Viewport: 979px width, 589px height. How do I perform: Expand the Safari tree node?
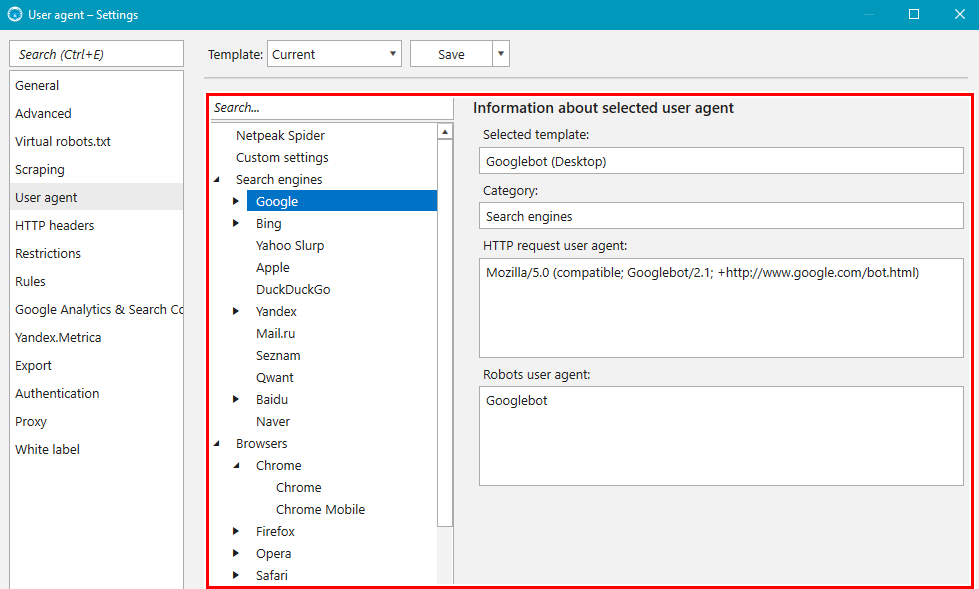pyautogui.click(x=236, y=575)
